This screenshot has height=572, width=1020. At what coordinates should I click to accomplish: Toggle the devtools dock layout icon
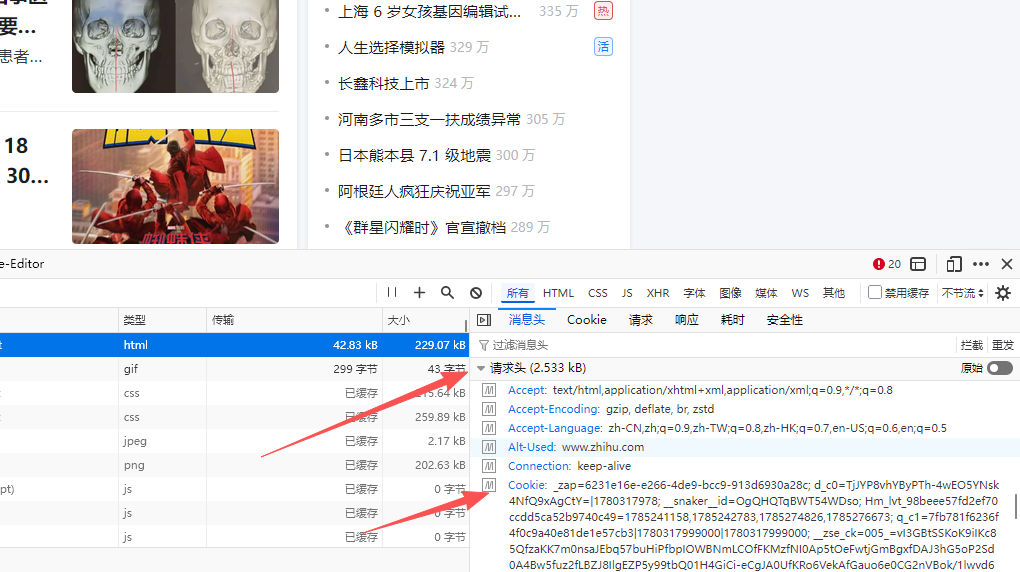coord(918,264)
